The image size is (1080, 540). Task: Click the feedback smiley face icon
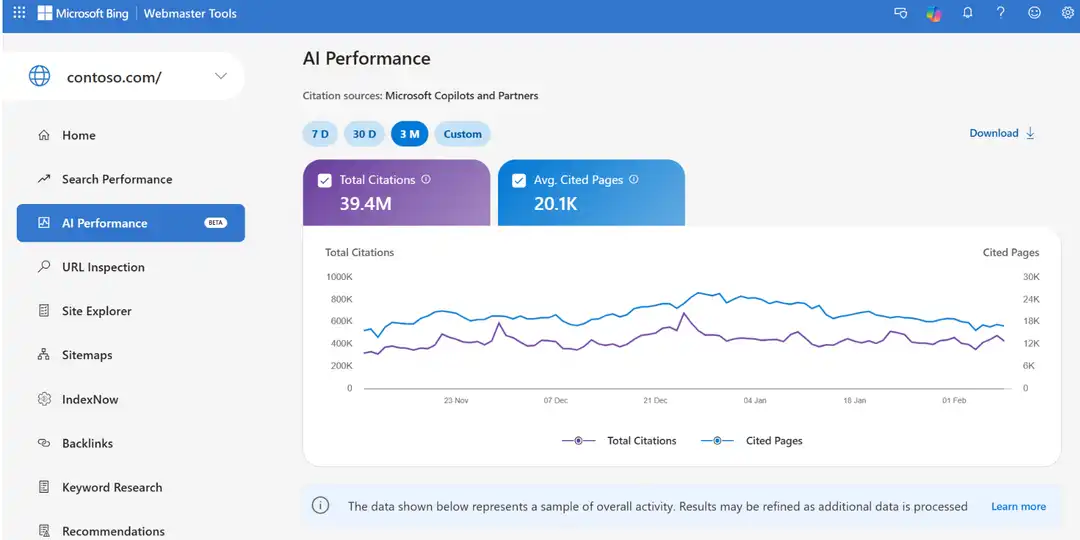(1034, 13)
